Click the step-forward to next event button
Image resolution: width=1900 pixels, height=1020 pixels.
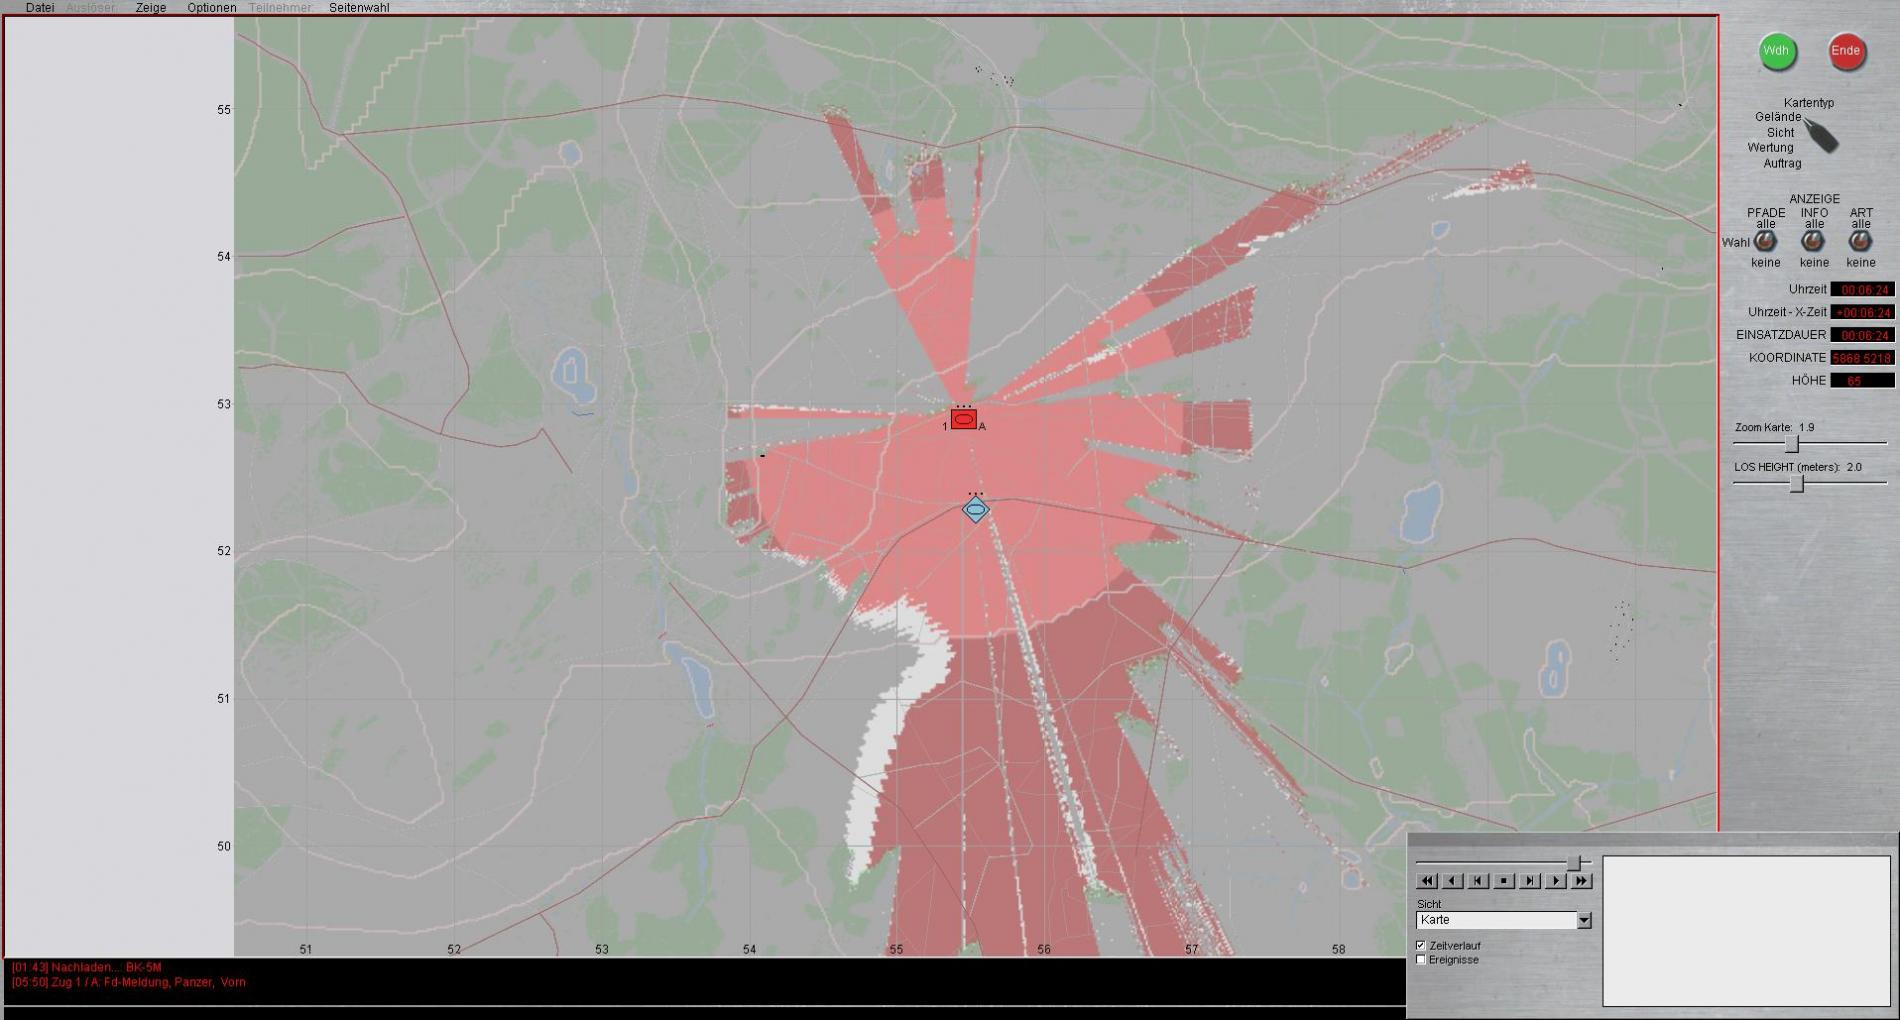click(x=1530, y=881)
